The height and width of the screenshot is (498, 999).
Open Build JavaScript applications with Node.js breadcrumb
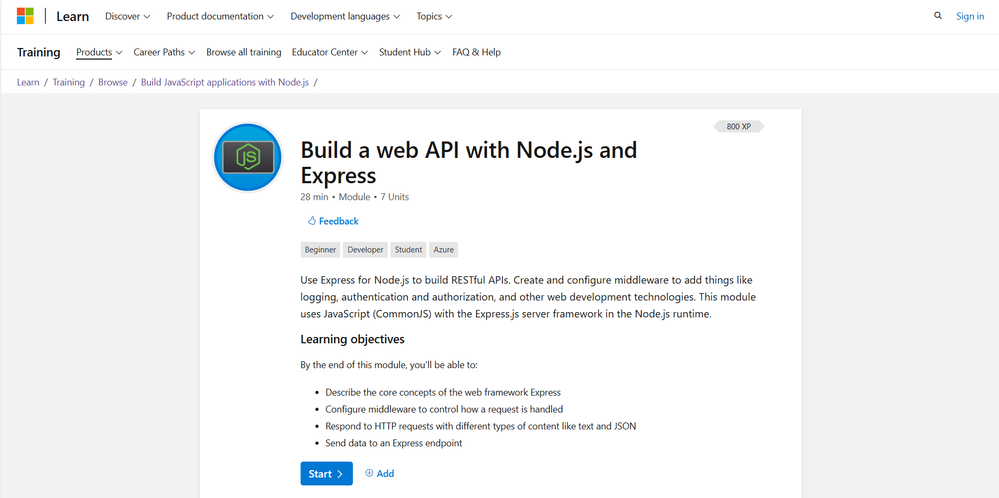click(225, 82)
